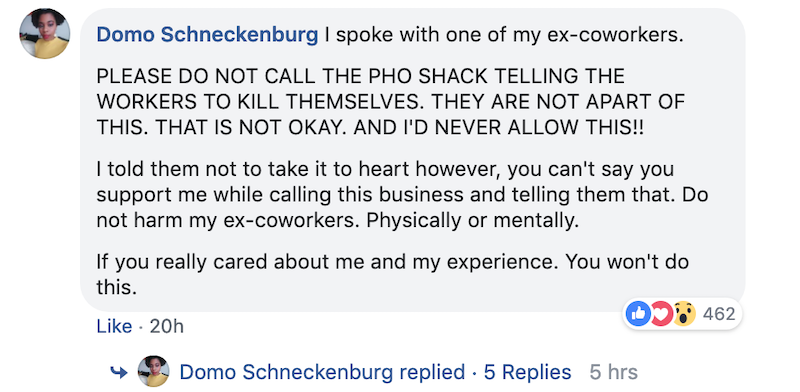Click the all-caps 'PLEASE DO NOT CALL' line
The width and height of the screenshot is (800, 392).
tap(360, 77)
